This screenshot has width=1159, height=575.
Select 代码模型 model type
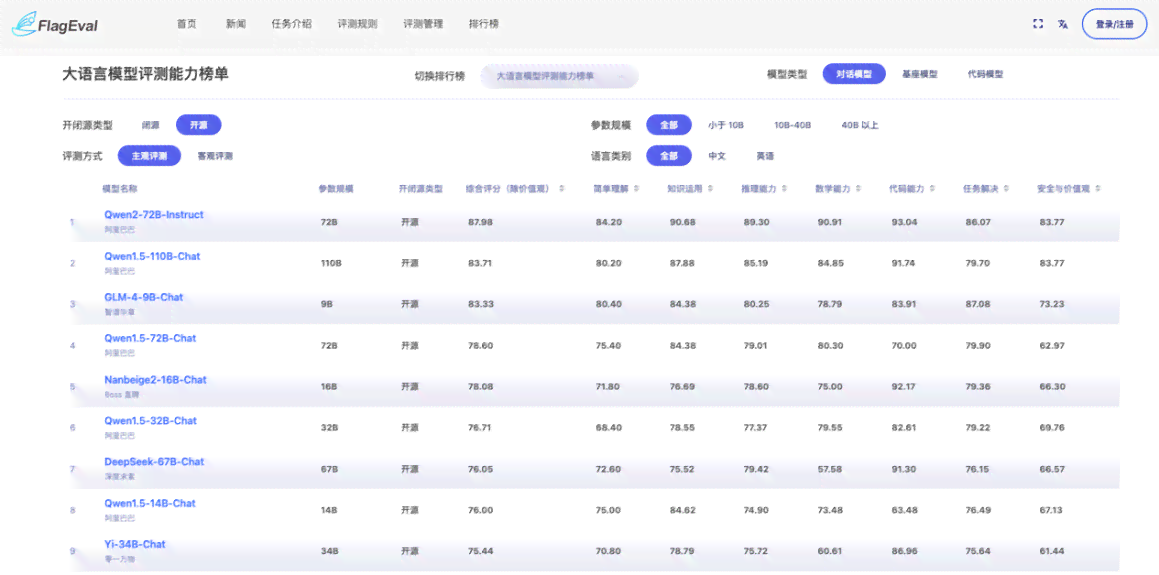(985, 74)
